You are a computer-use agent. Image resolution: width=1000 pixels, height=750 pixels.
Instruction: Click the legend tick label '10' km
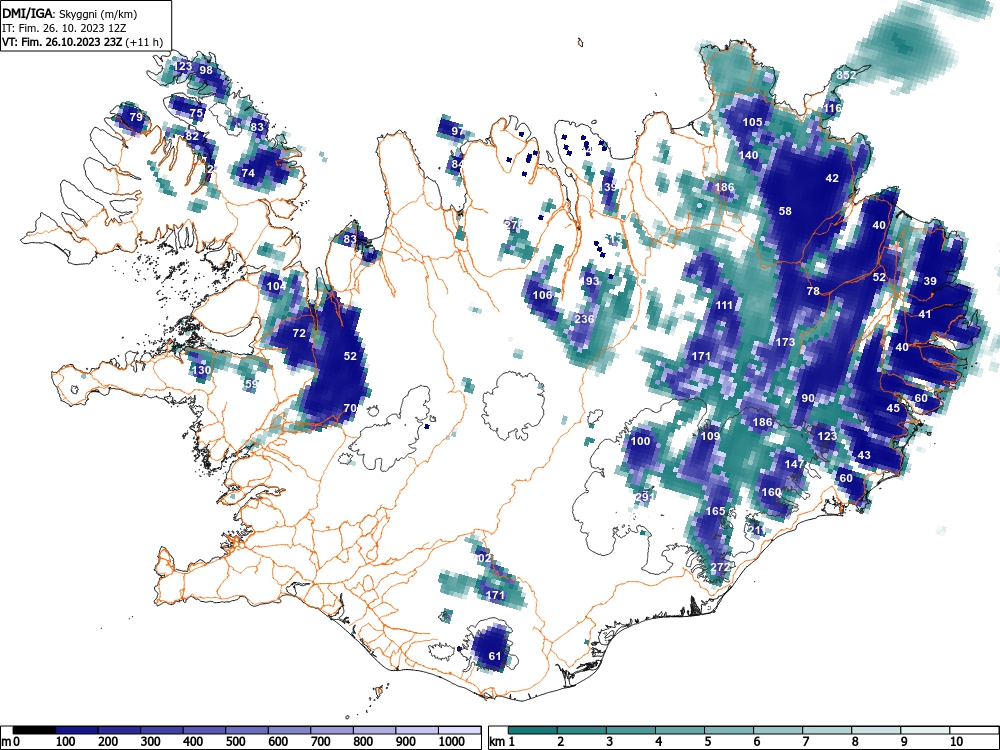tap(955, 741)
